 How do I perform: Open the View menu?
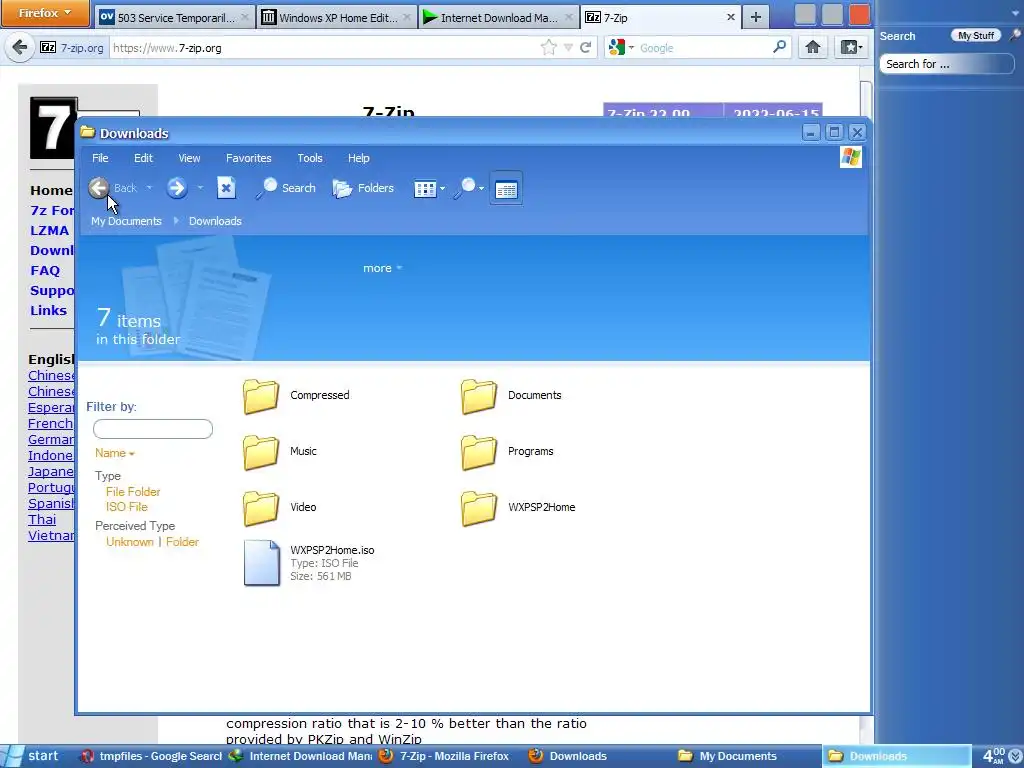pos(189,158)
